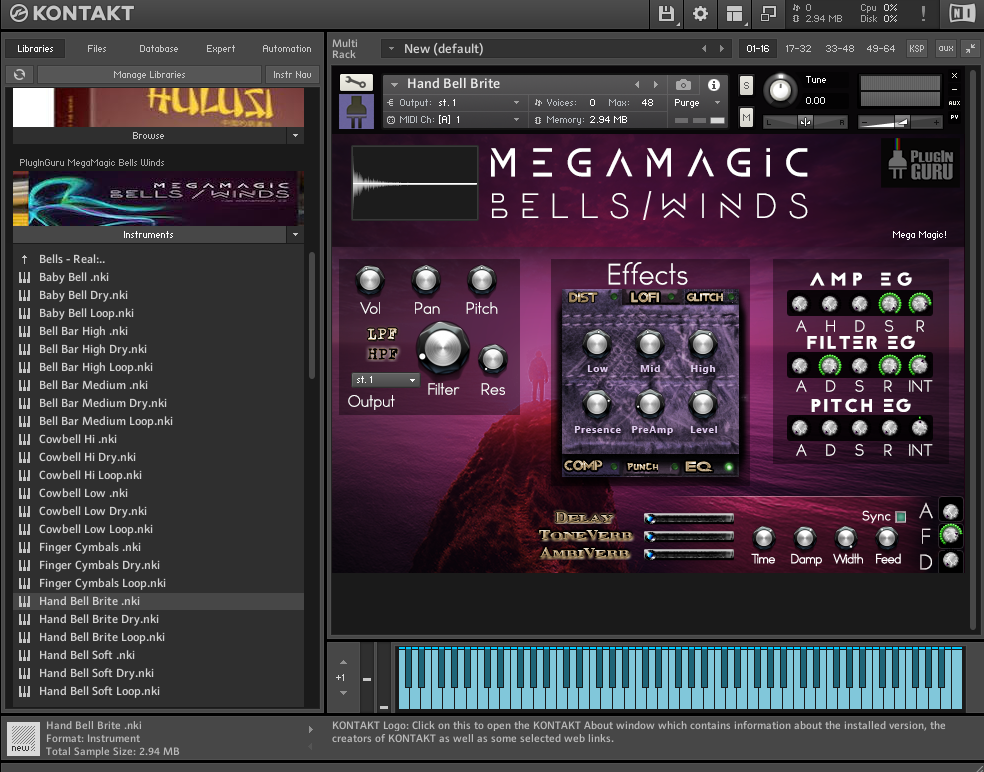
Task: Click the Instr Nav button
Action: coord(292,74)
